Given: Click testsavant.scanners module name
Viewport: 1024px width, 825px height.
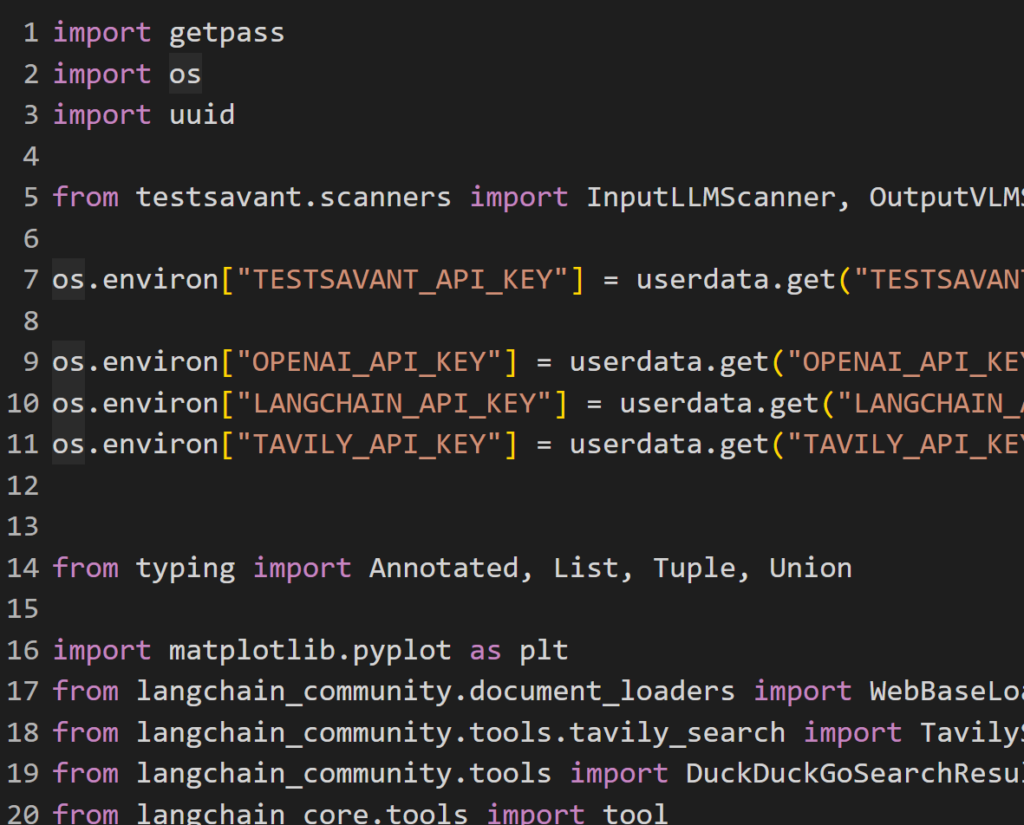Looking at the screenshot, I should click(293, 197).
